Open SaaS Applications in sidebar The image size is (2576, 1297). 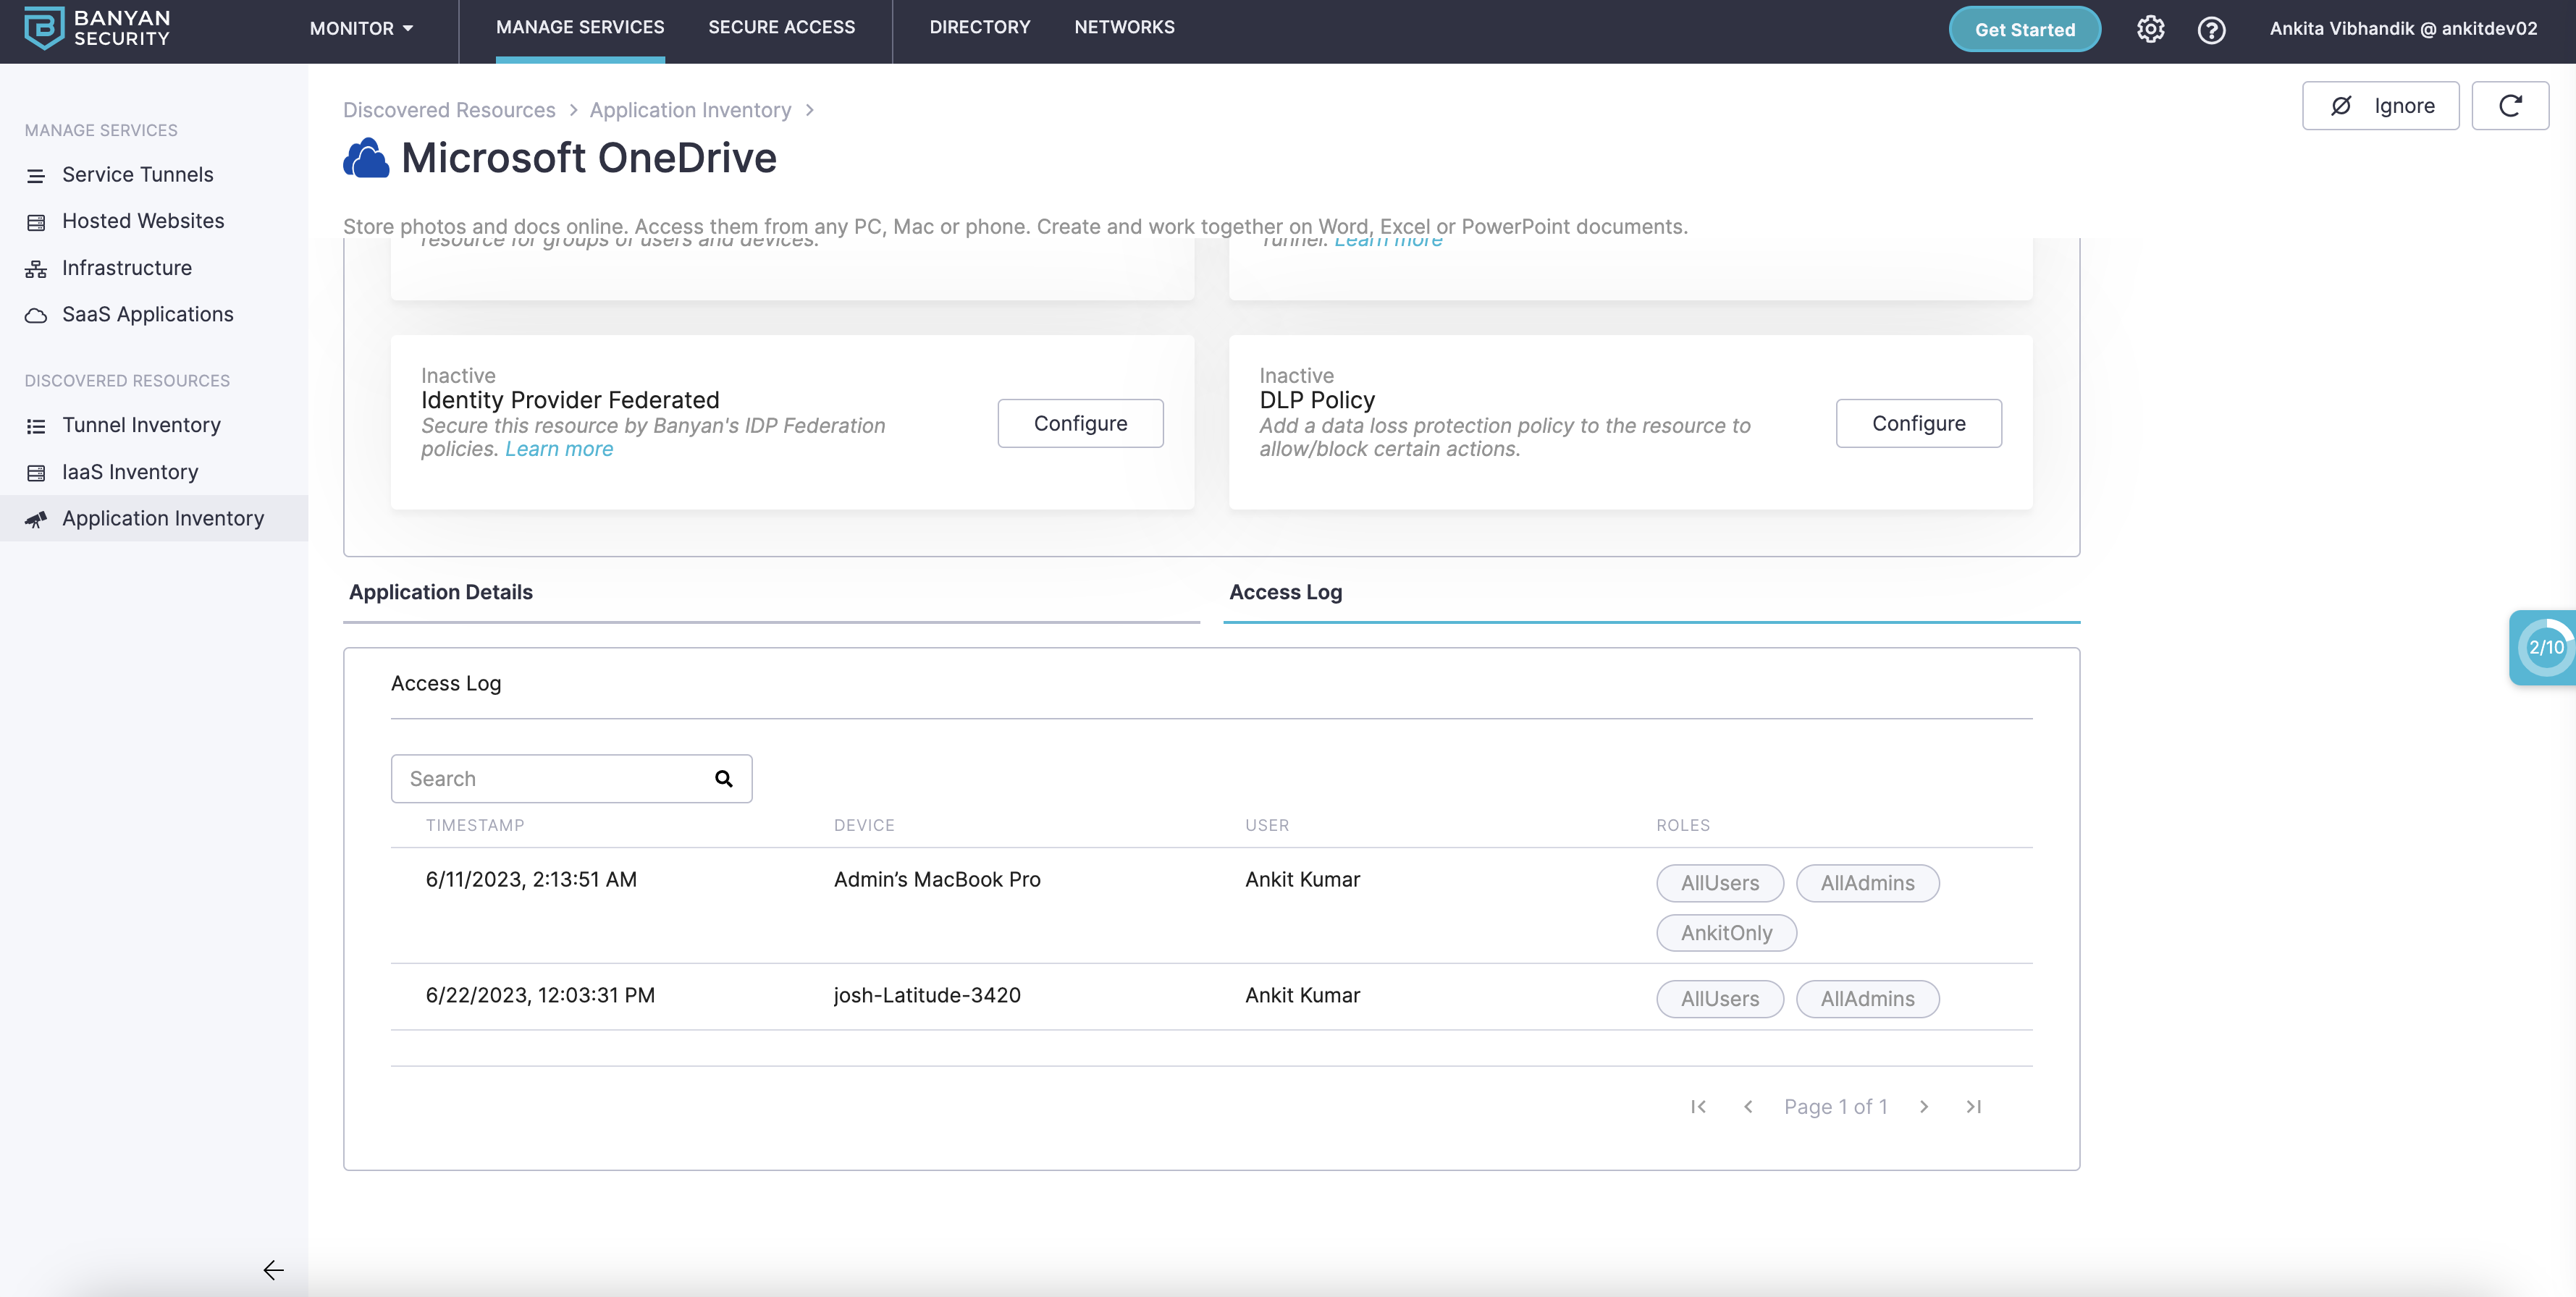147,315
